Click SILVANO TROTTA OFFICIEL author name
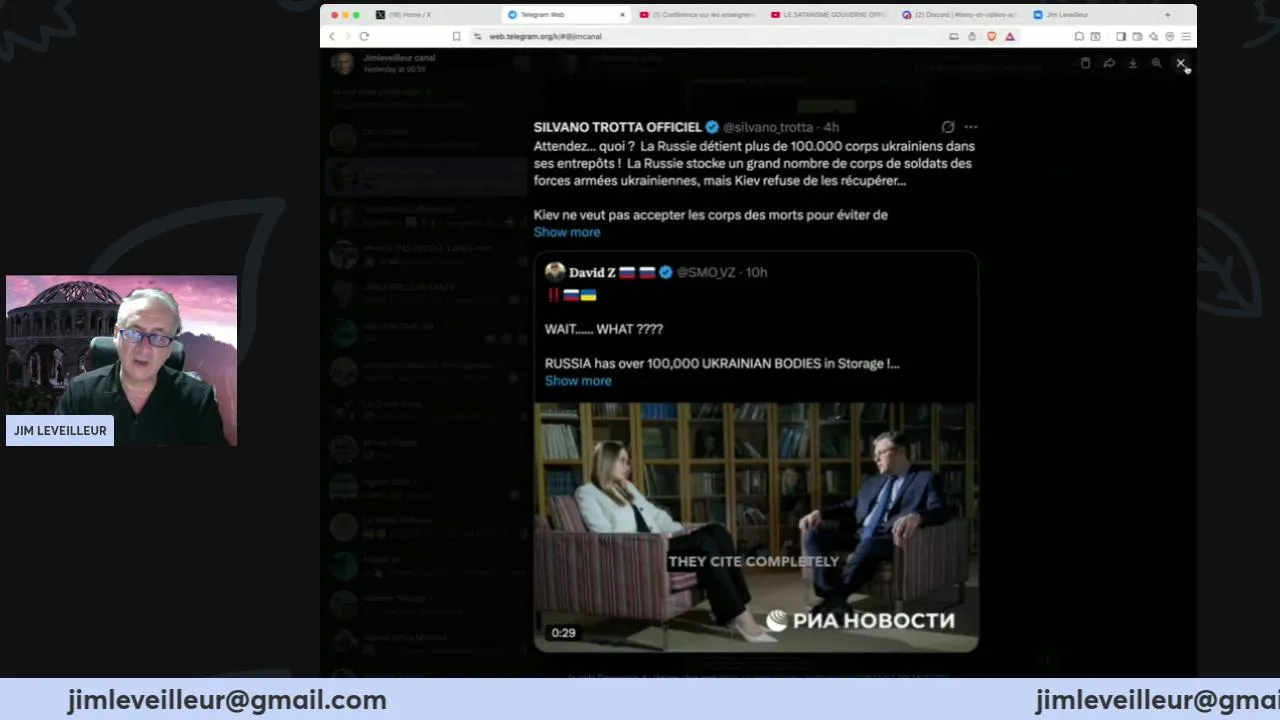 click(618, 127)
